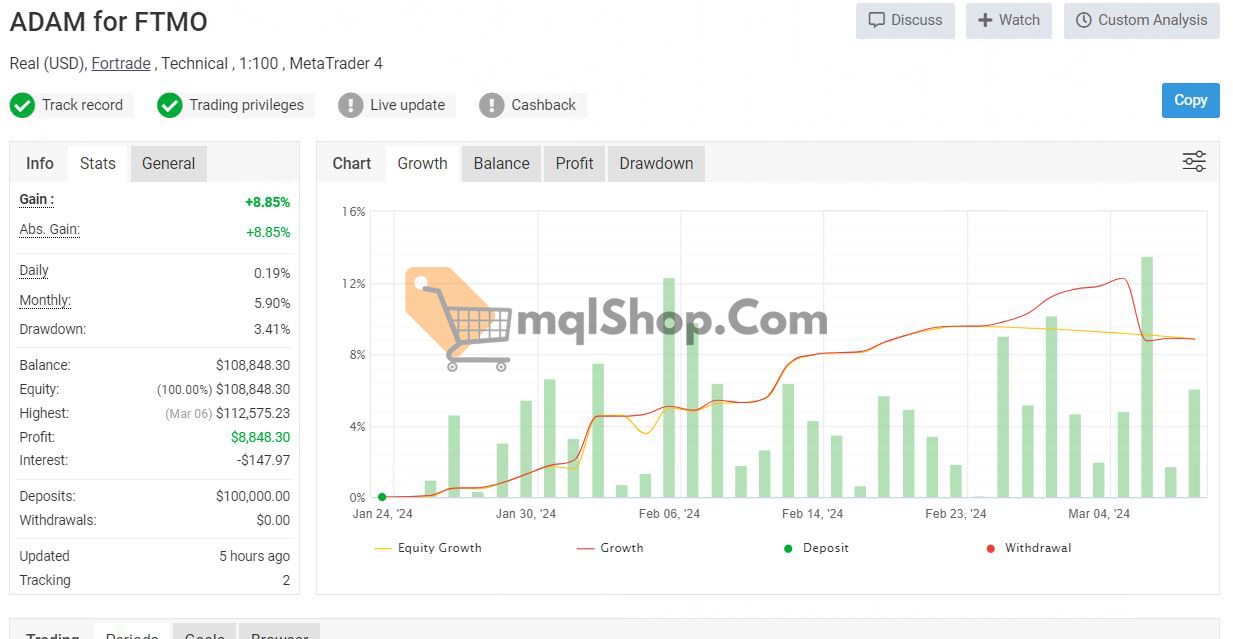The height and width of the screenshot is (639, 1233).
Task: Click the green Track record checkmark icon
Action: (22, 105)
